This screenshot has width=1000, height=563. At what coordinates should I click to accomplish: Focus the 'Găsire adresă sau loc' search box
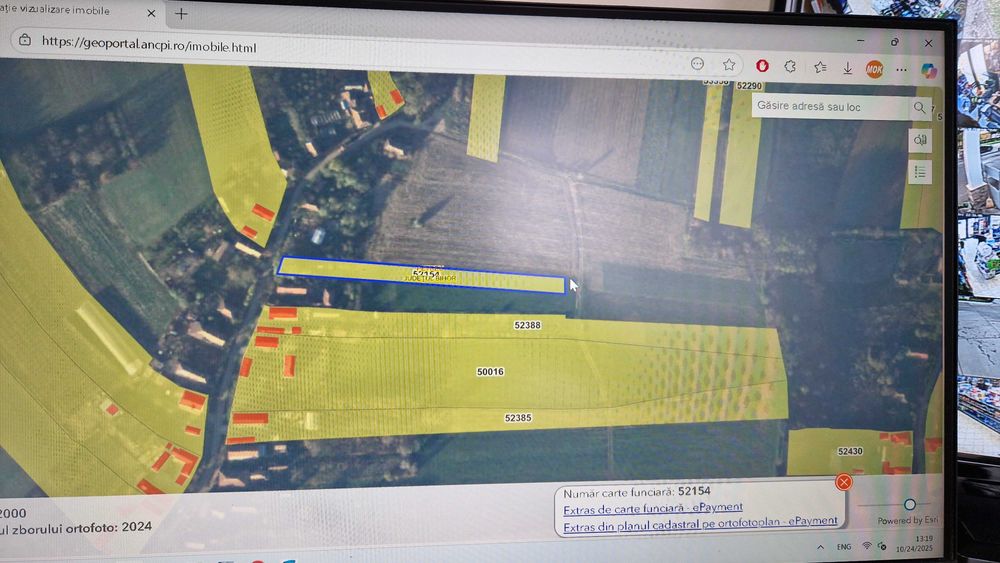[x=830, y=106]
